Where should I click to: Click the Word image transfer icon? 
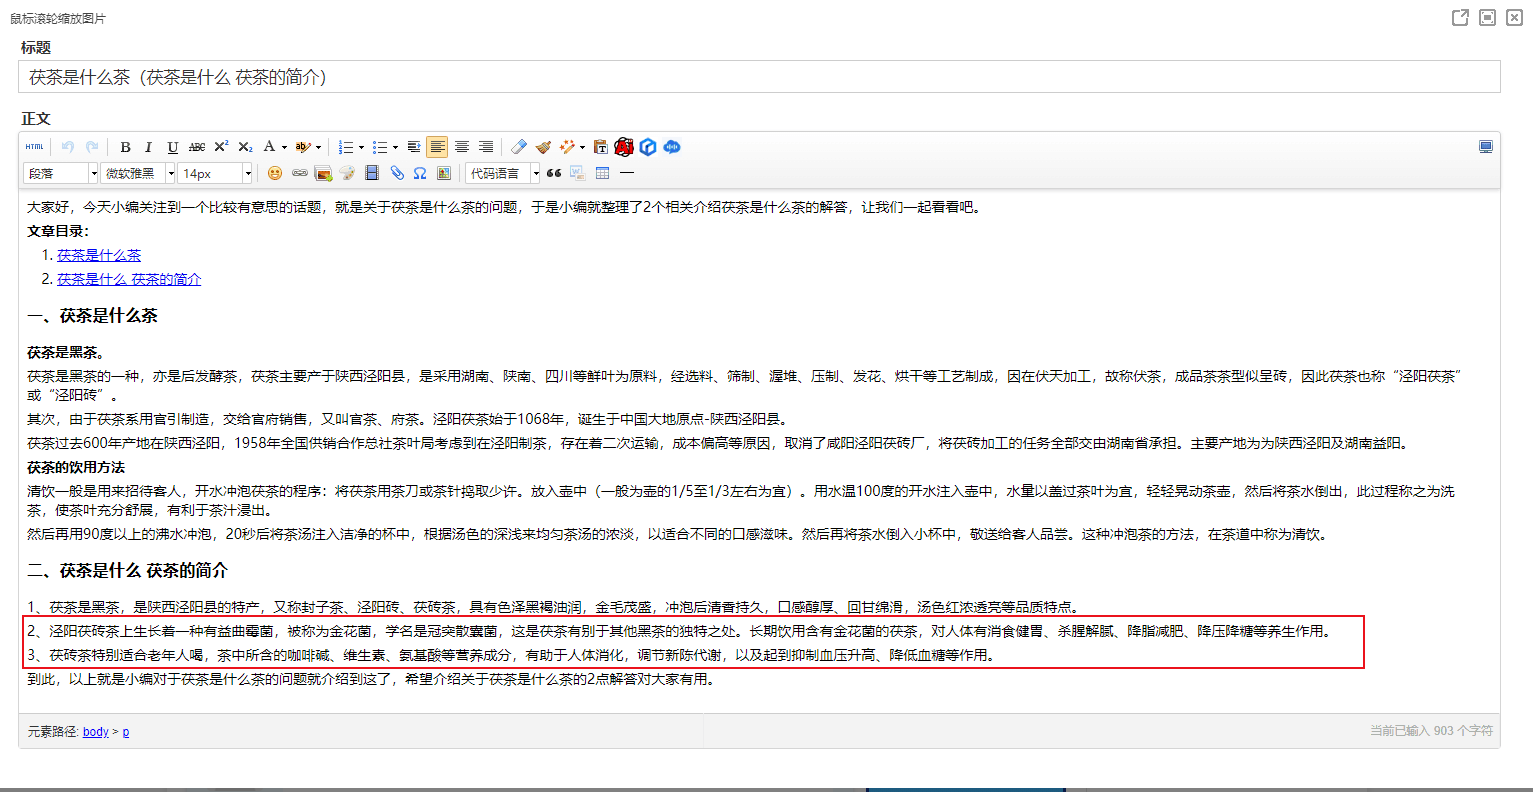(x=578, y=173)
